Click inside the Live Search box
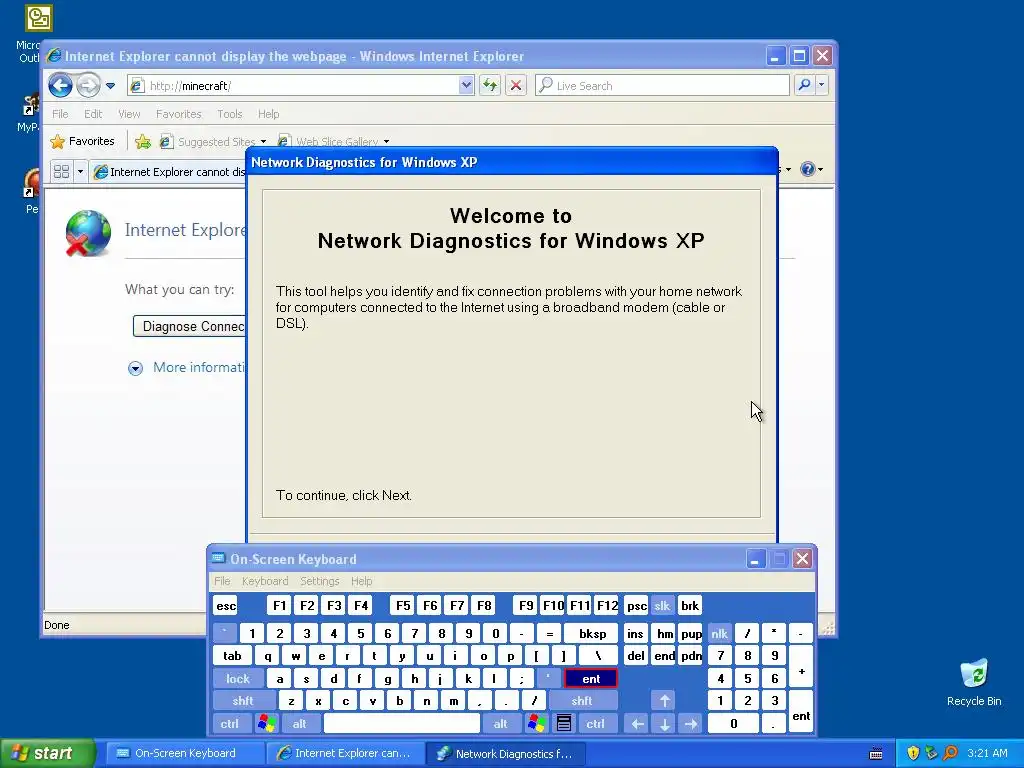 662,86
